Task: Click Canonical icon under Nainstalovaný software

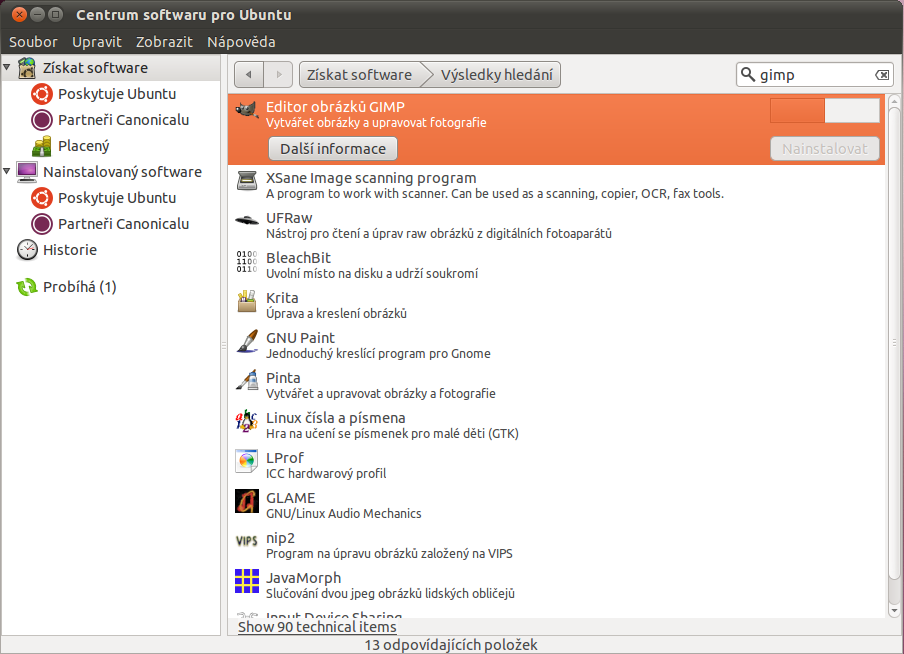Action: point(42,224)
